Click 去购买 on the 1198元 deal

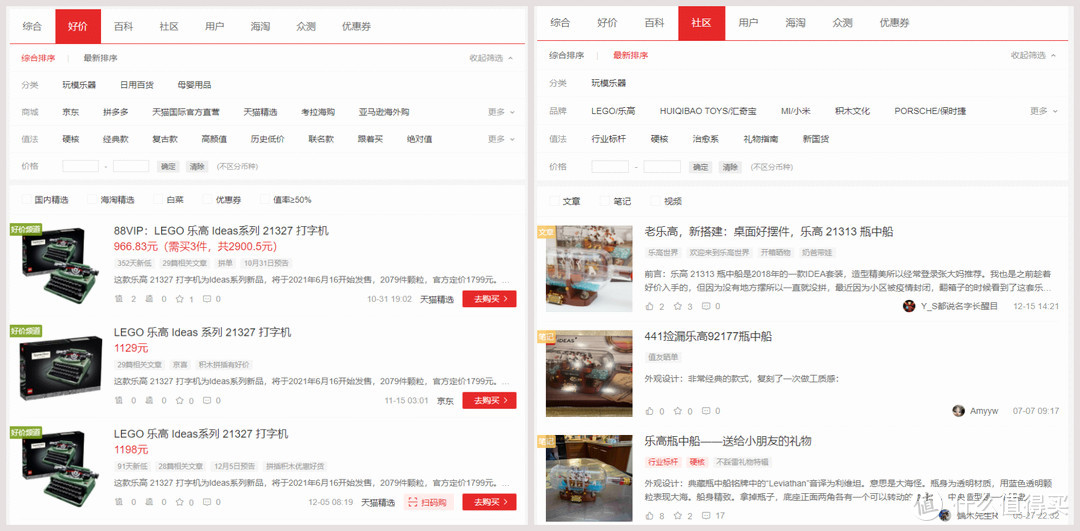pos(489,502)
